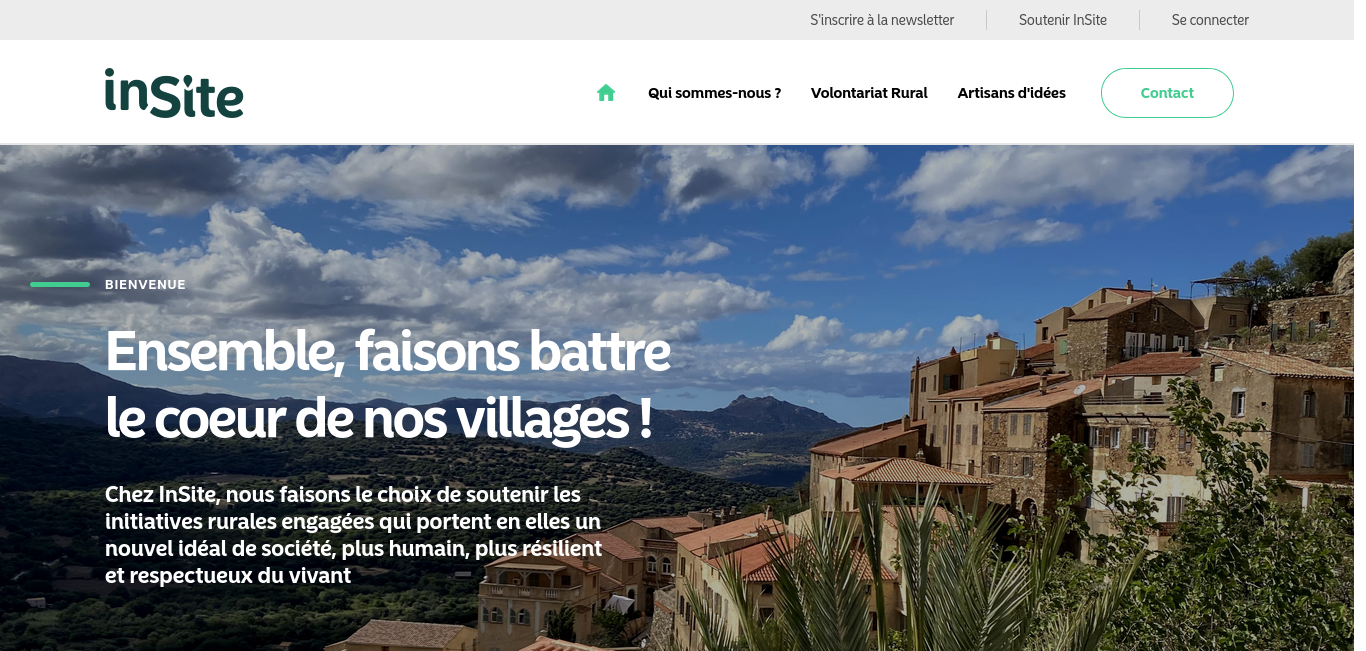Click the green accent bar beside BIENVENUE
Screen dimensions: 1366x651
click(60, 285)
